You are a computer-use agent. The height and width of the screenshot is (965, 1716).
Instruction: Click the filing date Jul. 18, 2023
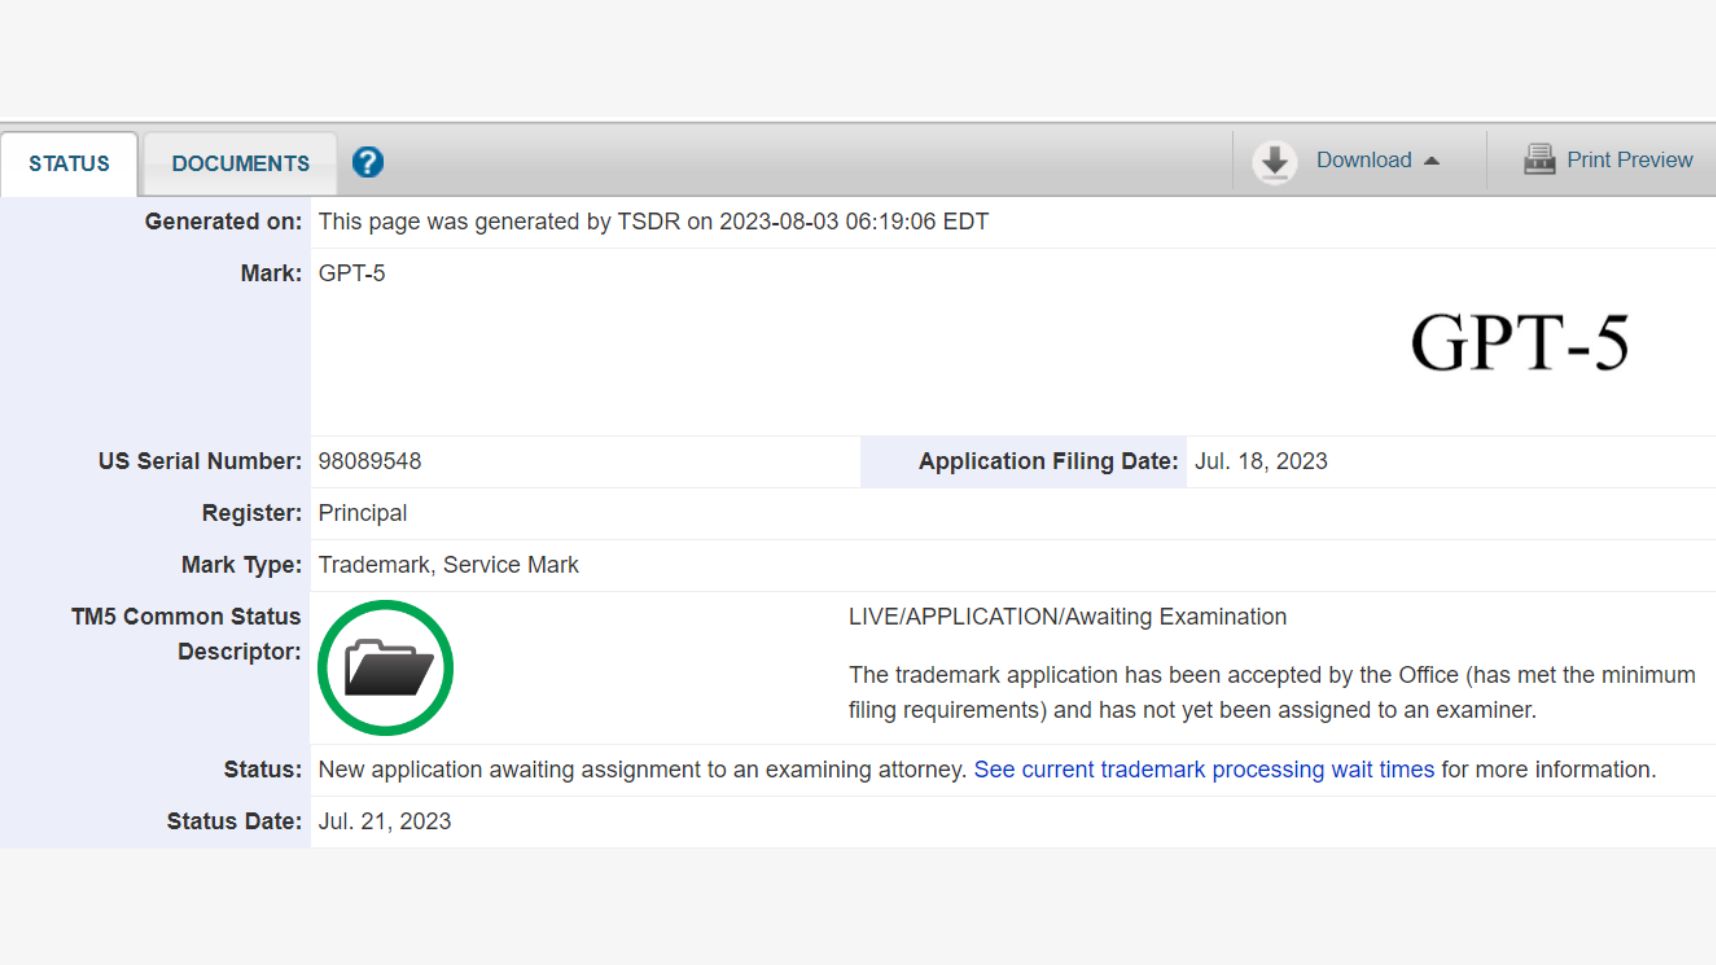point(1260,461)
